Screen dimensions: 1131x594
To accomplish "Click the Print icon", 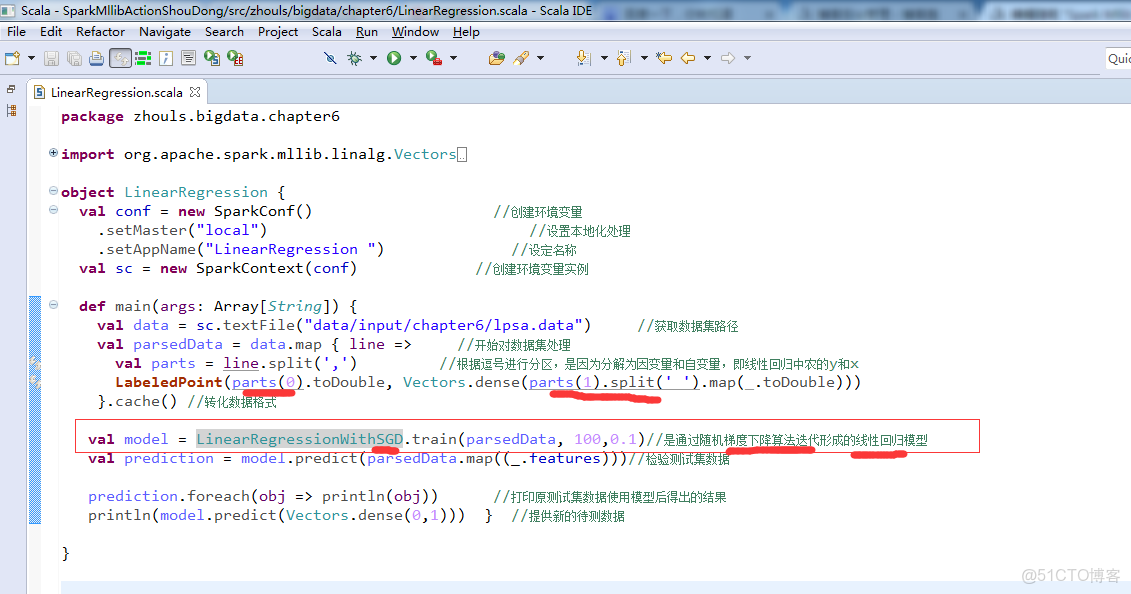I will click(97, 58).
